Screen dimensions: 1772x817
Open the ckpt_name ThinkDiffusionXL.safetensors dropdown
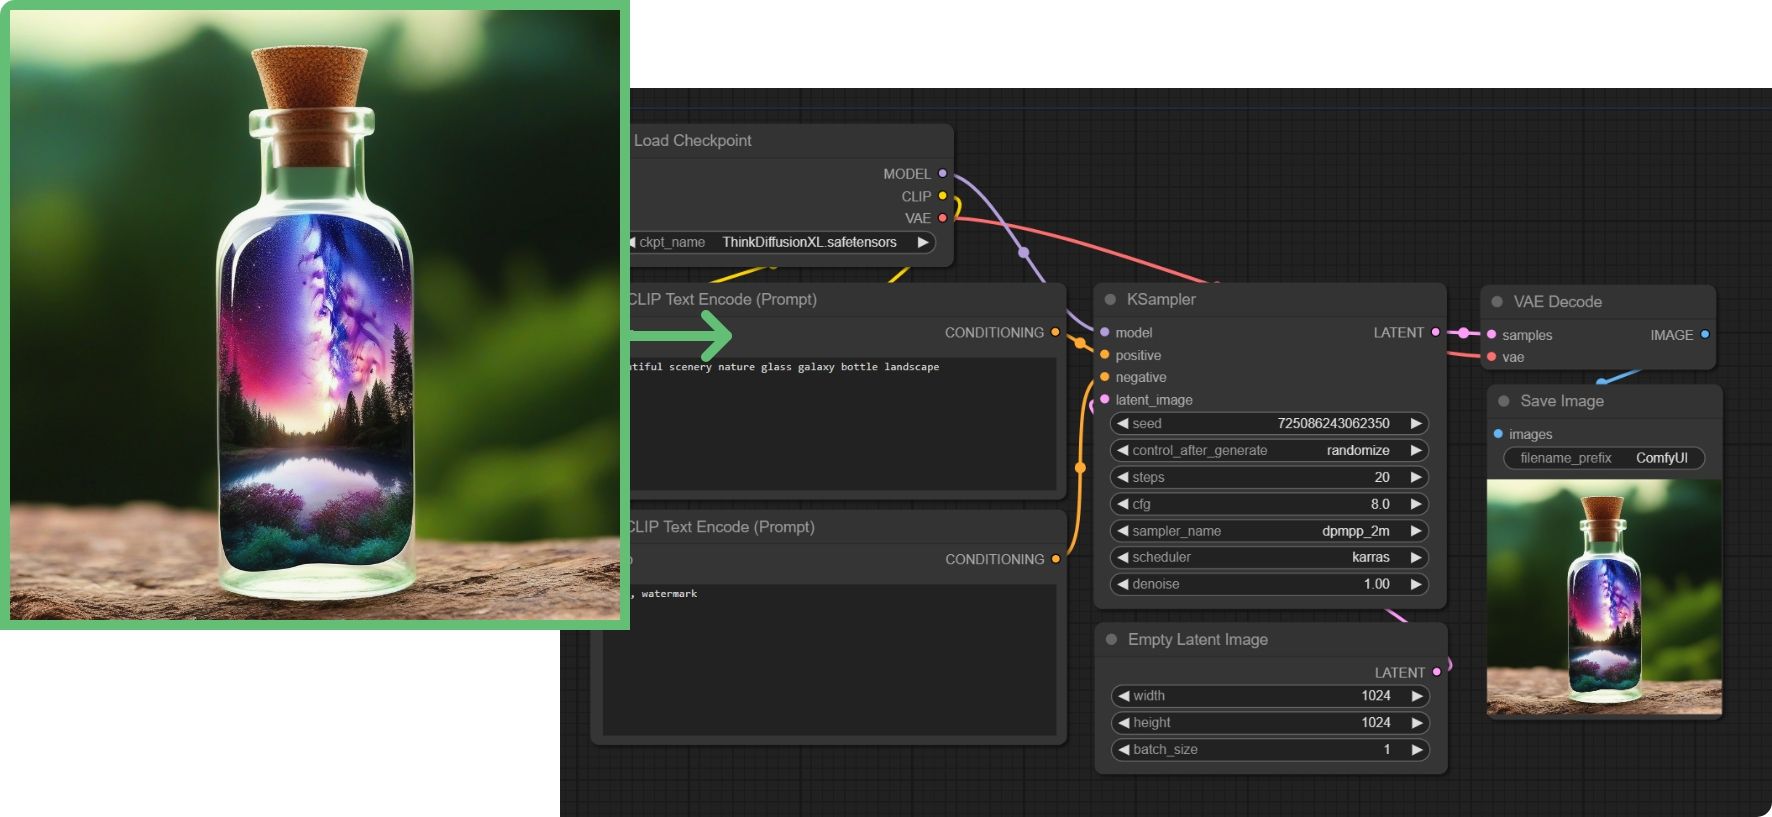point(782,242)
